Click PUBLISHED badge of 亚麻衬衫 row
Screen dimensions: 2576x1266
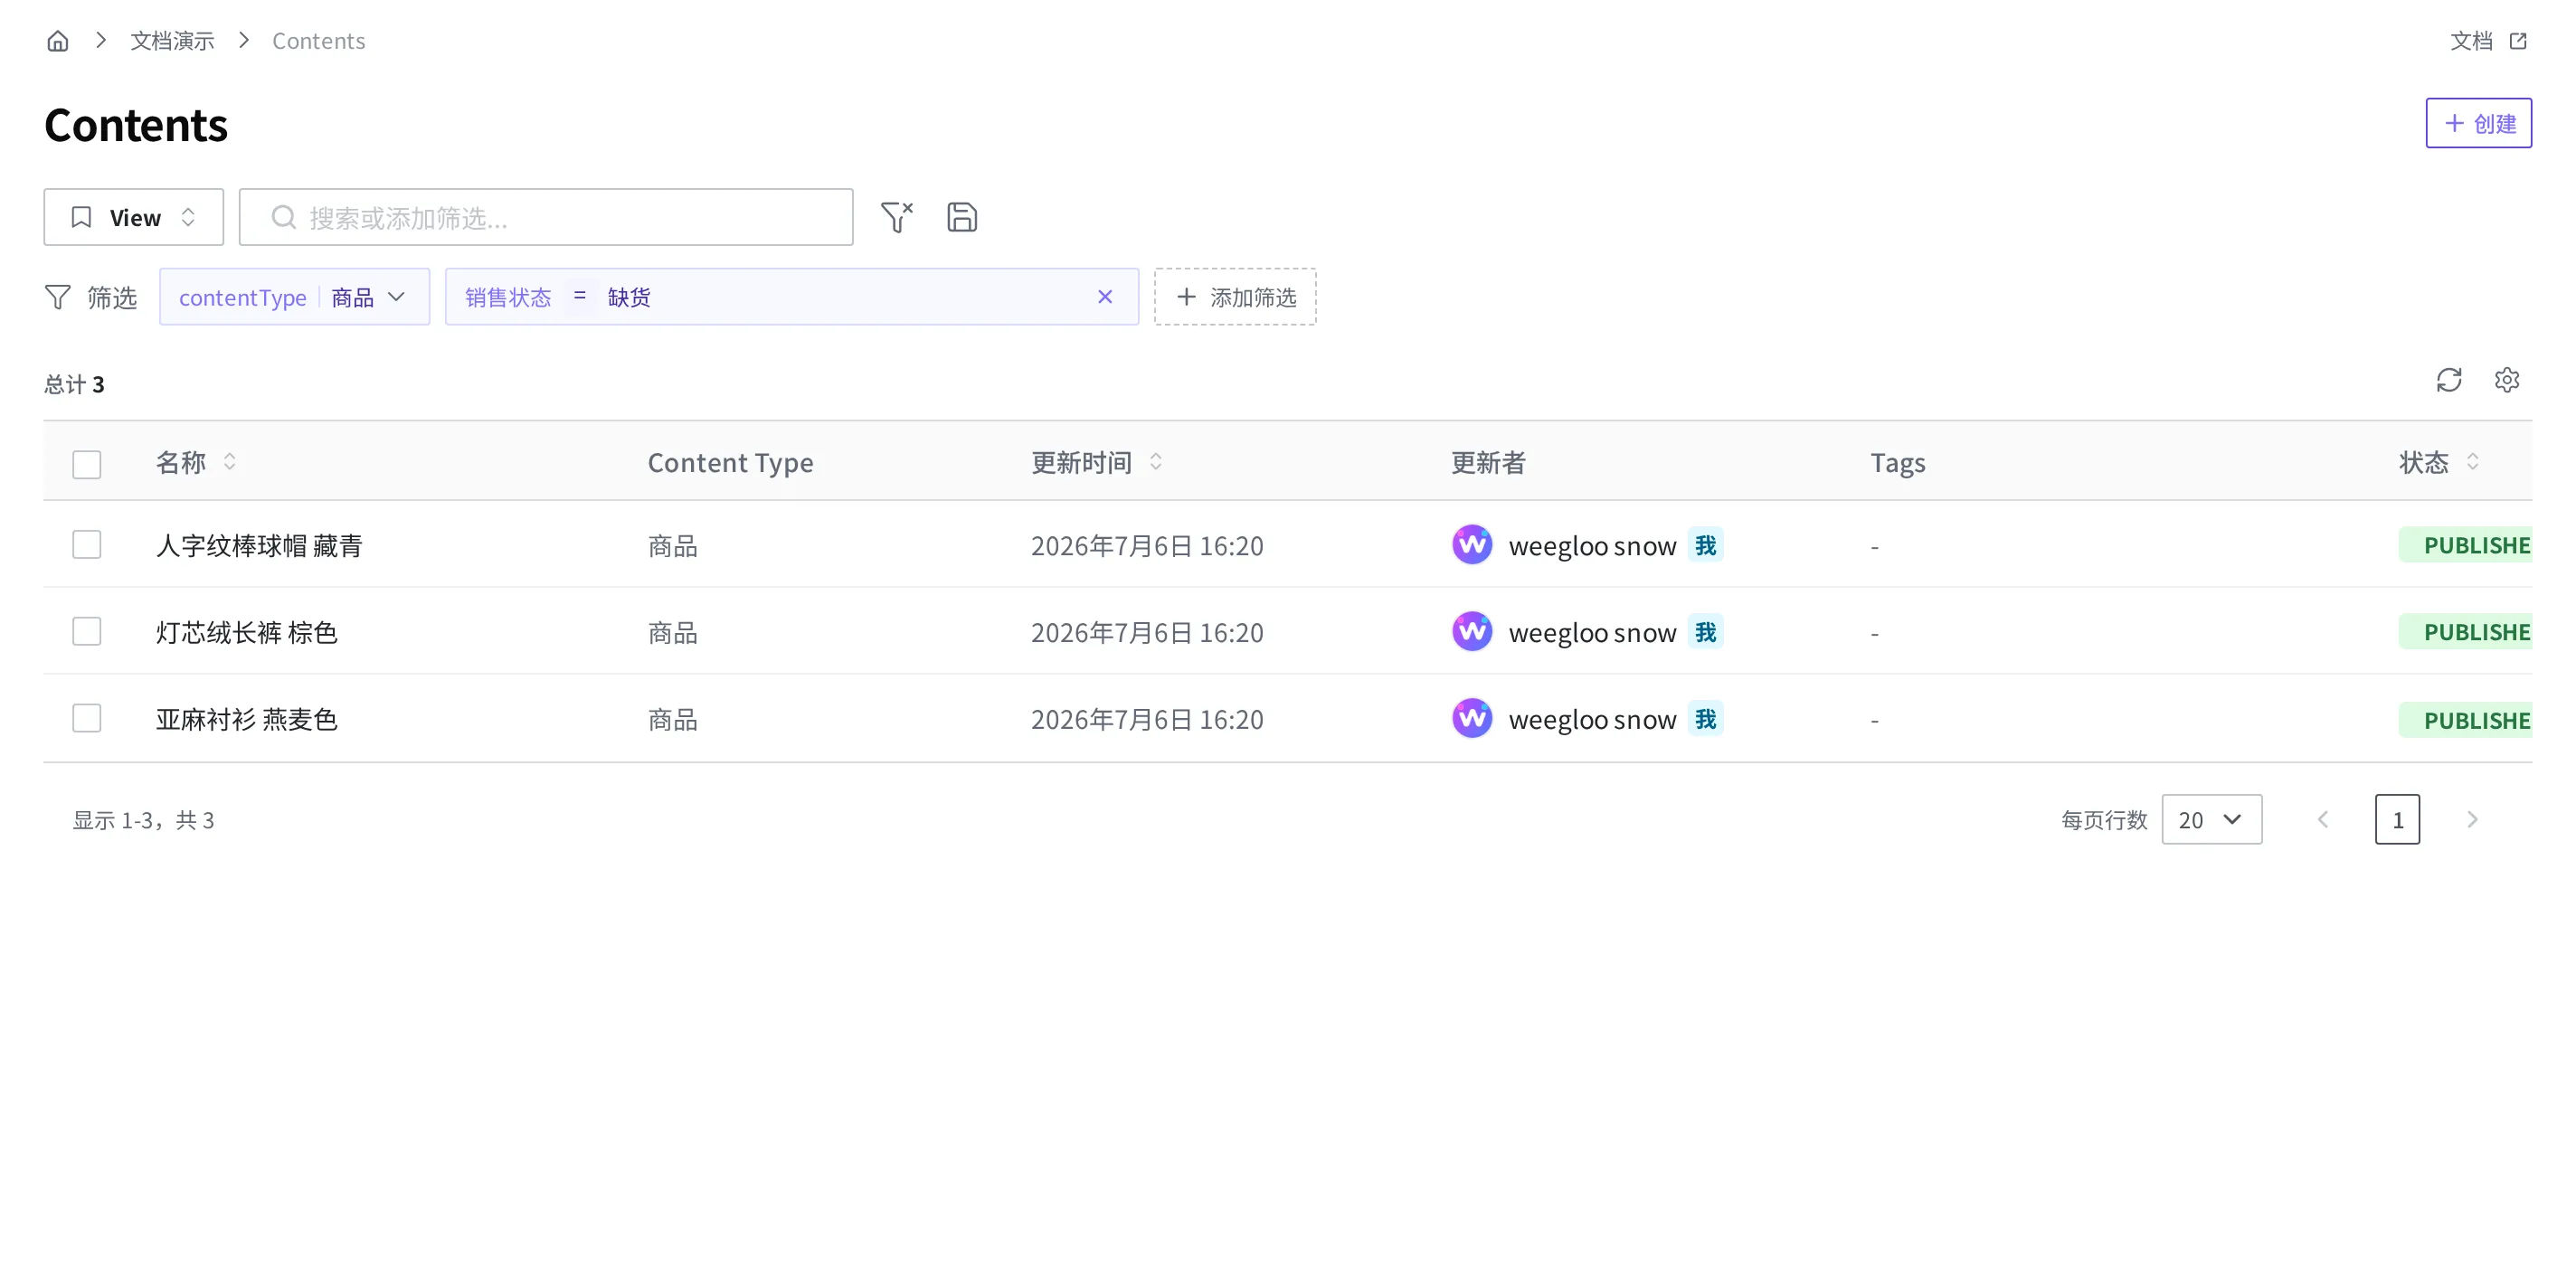pyautogui.click(x=2466, y=720)
